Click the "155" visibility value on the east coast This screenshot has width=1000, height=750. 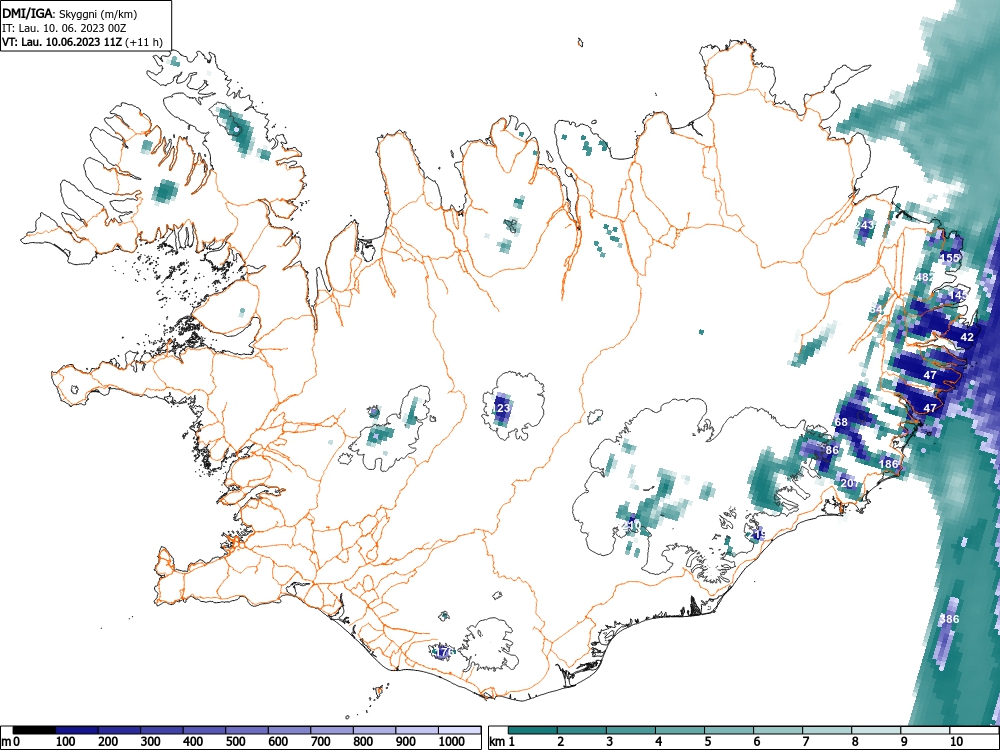950,258
